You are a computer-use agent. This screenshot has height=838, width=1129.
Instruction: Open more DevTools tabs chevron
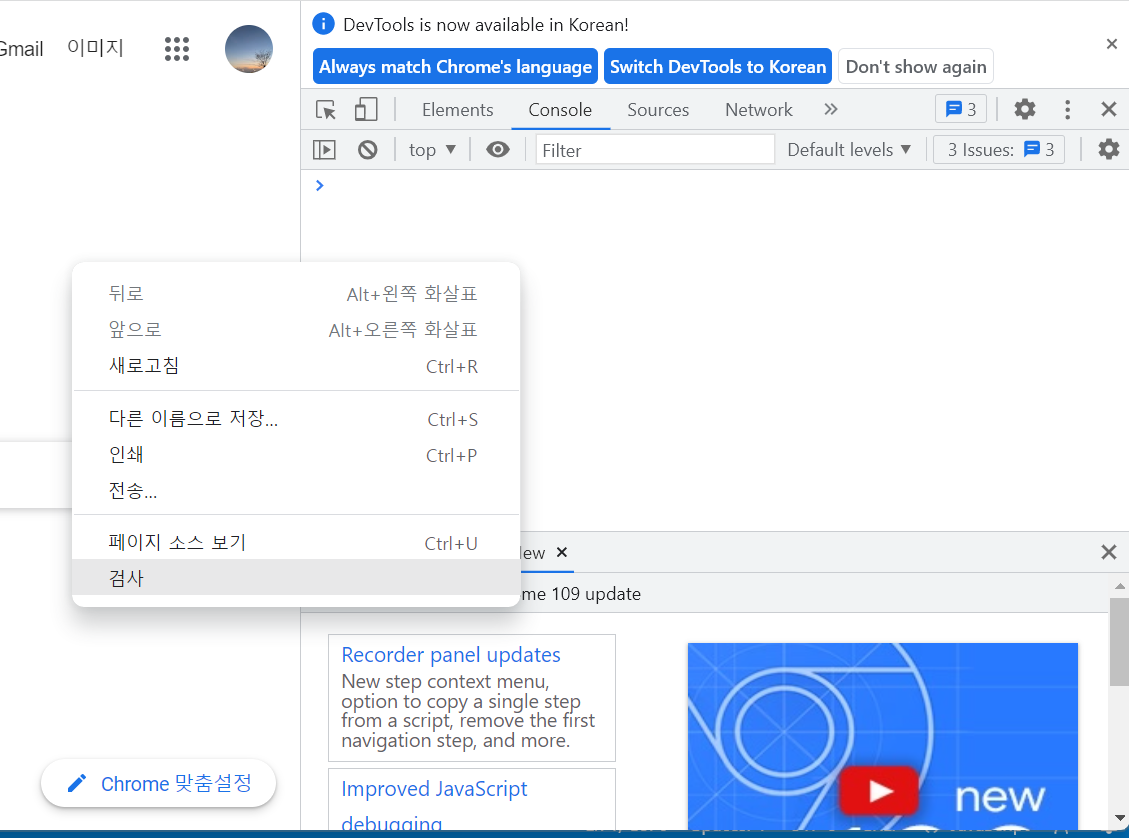click(831, 109)
